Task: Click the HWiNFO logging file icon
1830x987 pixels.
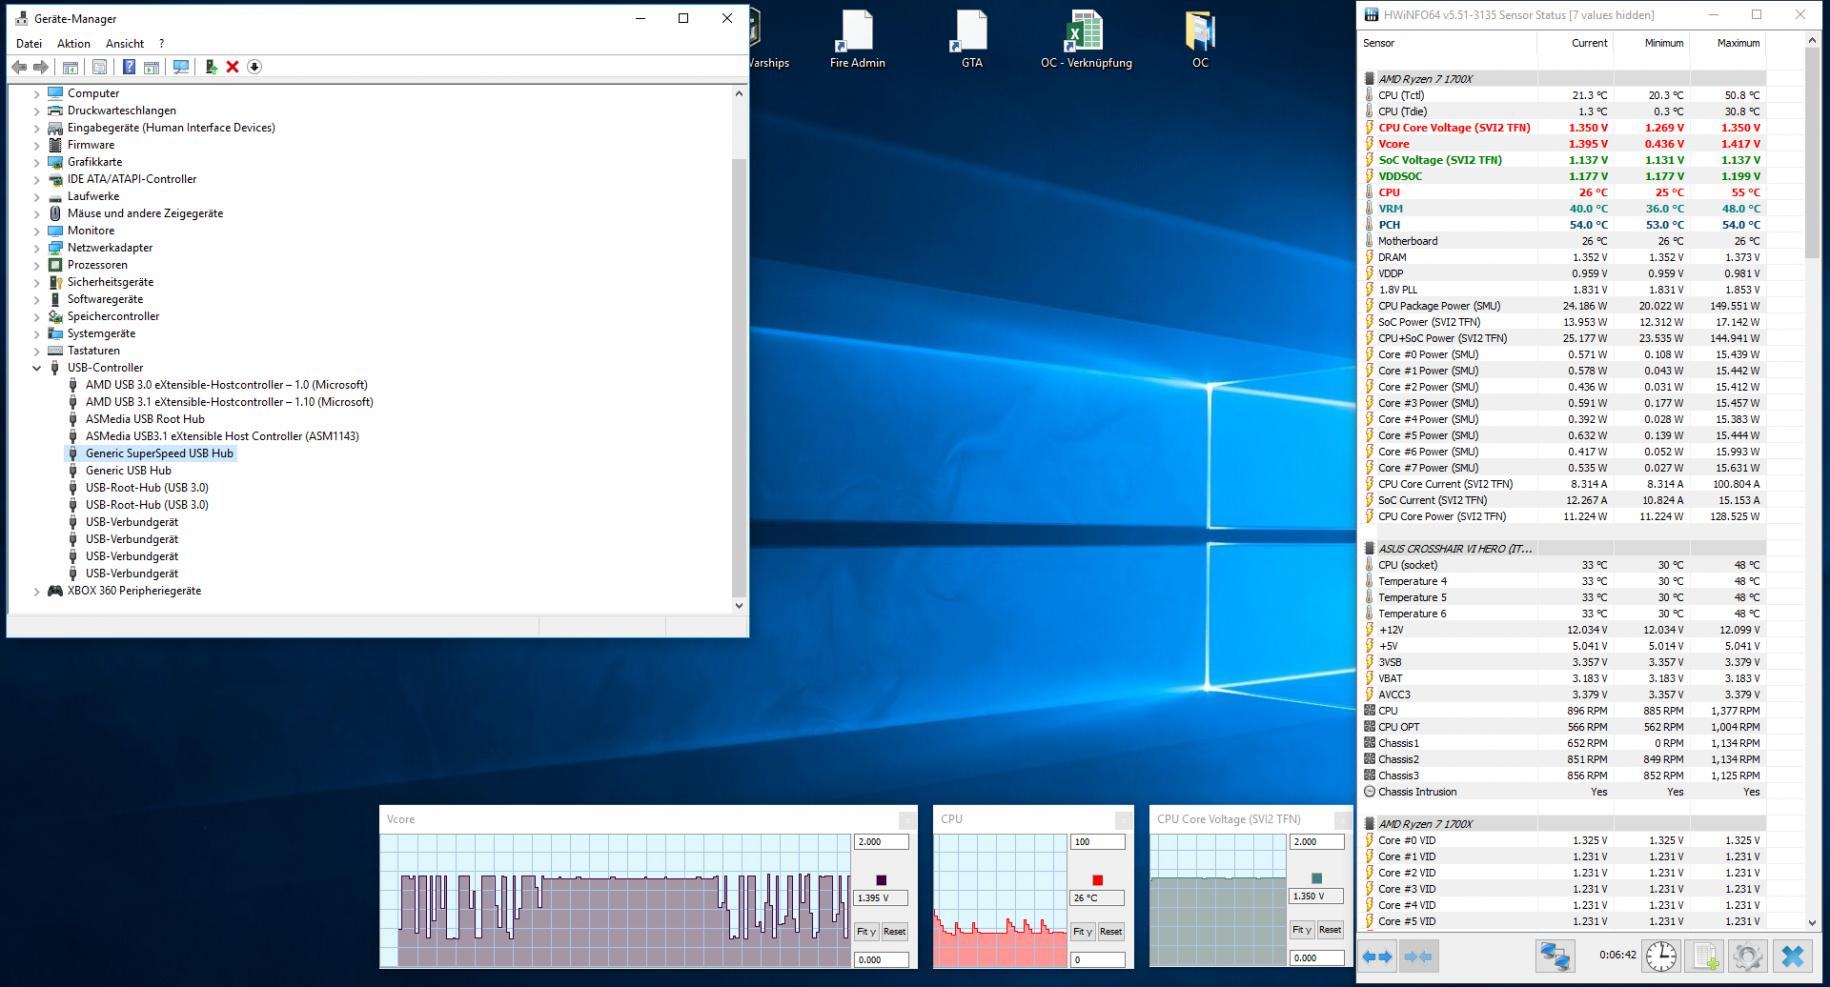Action: [1706, 956]
